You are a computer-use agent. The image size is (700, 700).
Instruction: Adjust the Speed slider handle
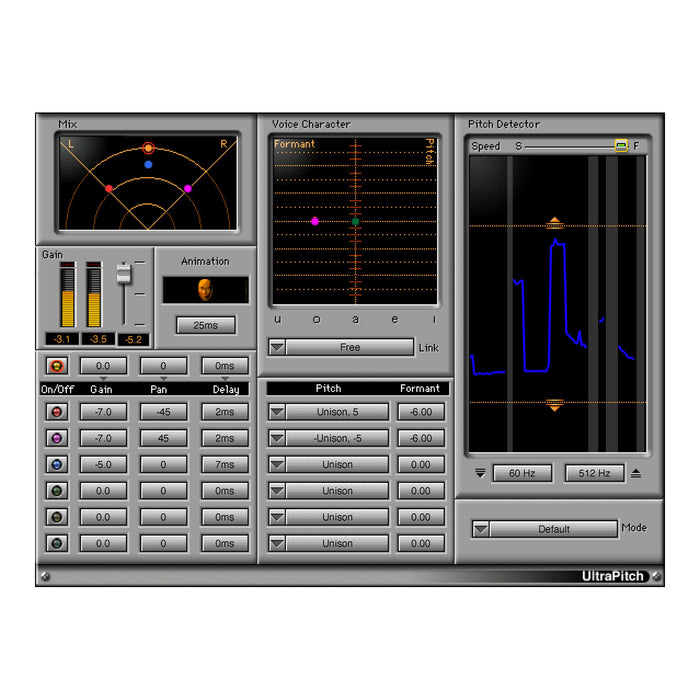(621, 146)
